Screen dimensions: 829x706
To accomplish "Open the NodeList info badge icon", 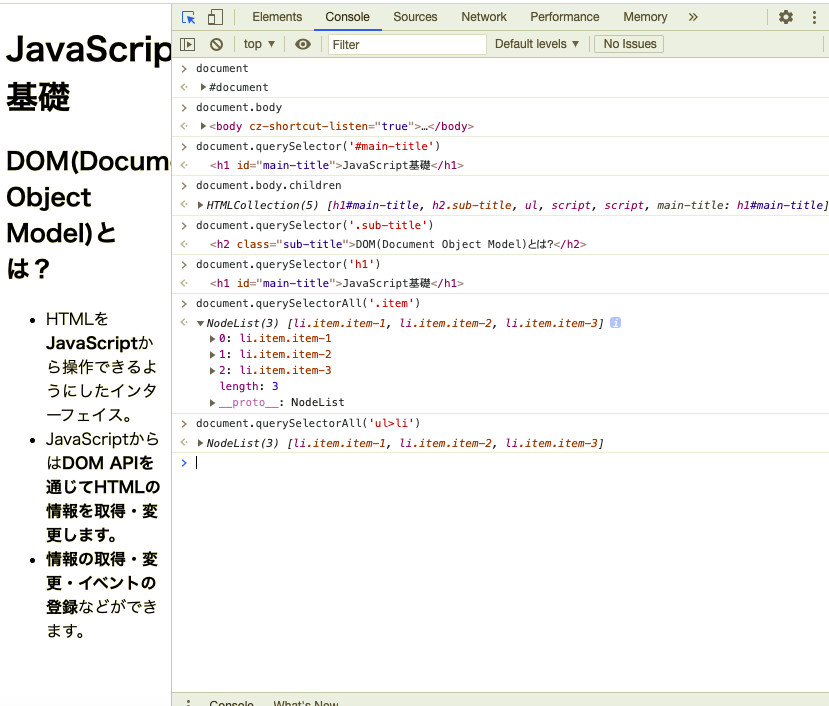I will [615, 323].
